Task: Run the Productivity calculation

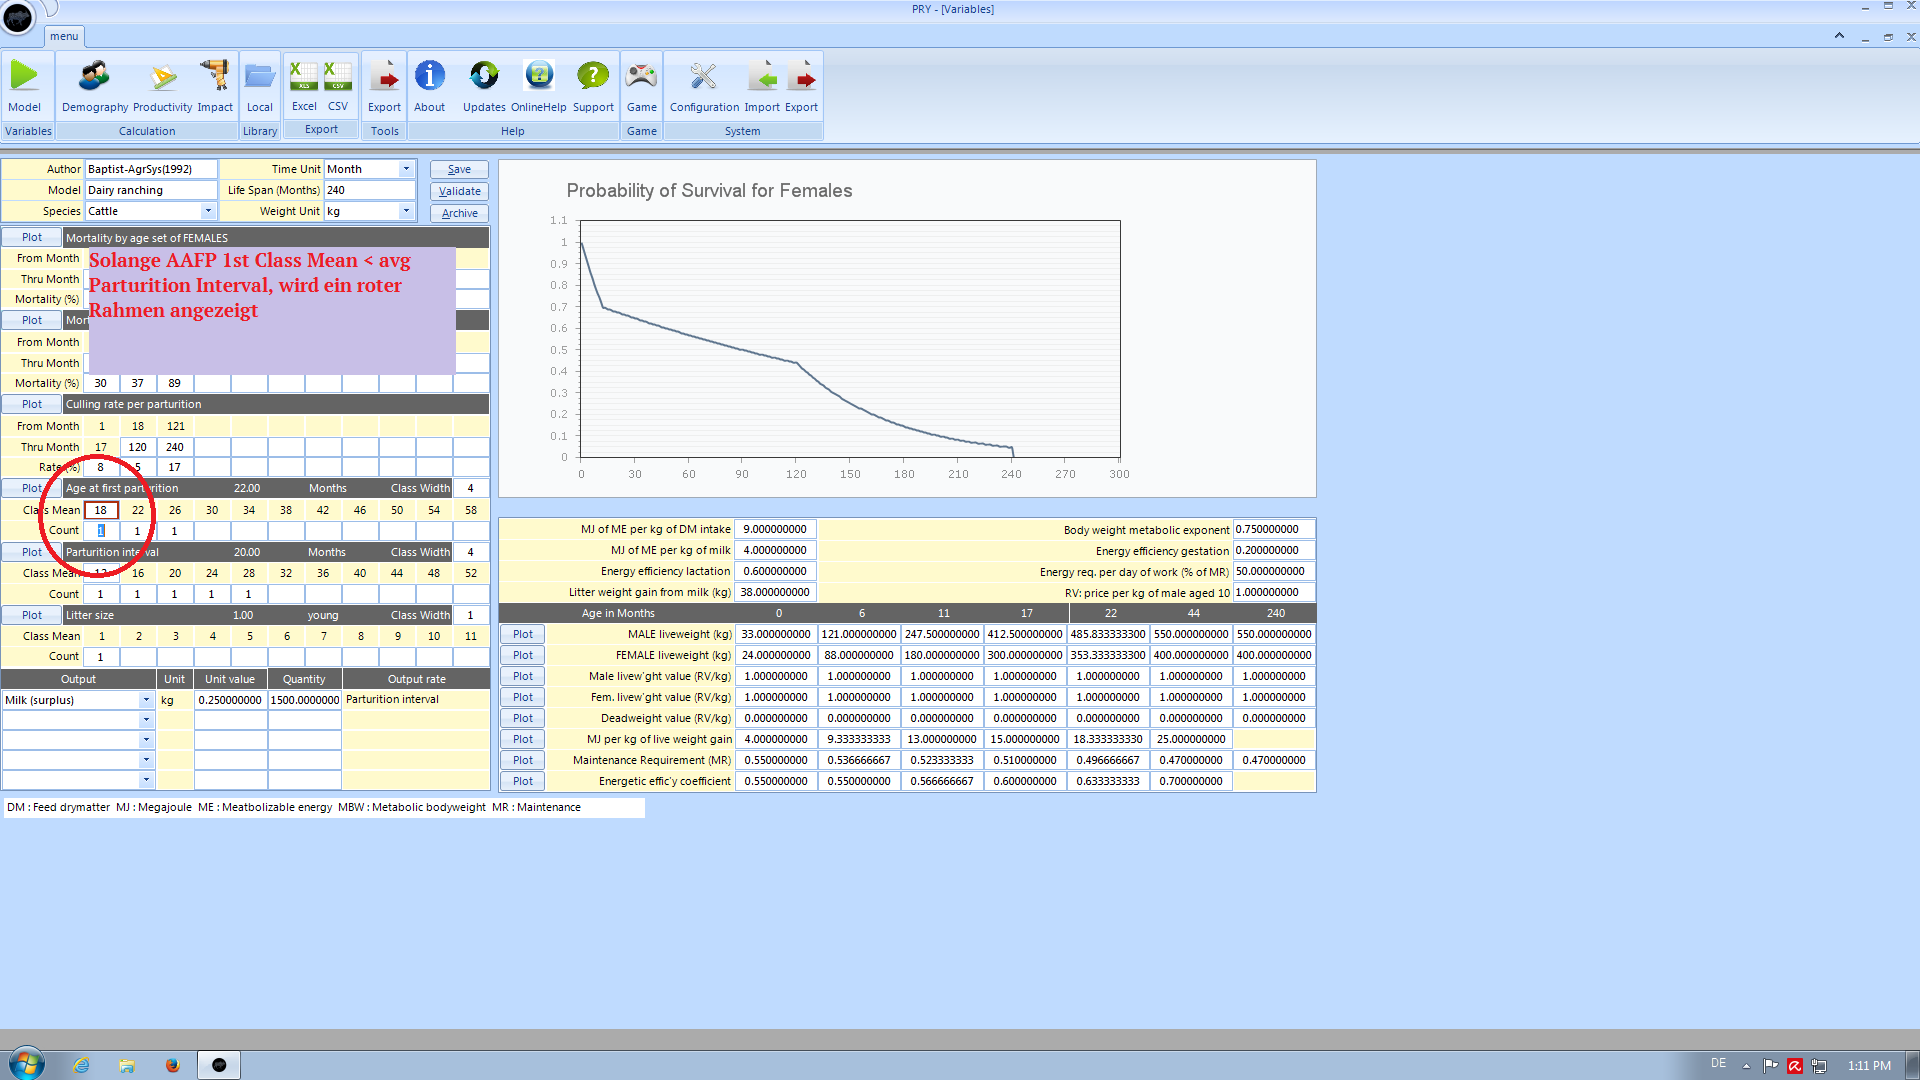Action: (x=162, y=85)
